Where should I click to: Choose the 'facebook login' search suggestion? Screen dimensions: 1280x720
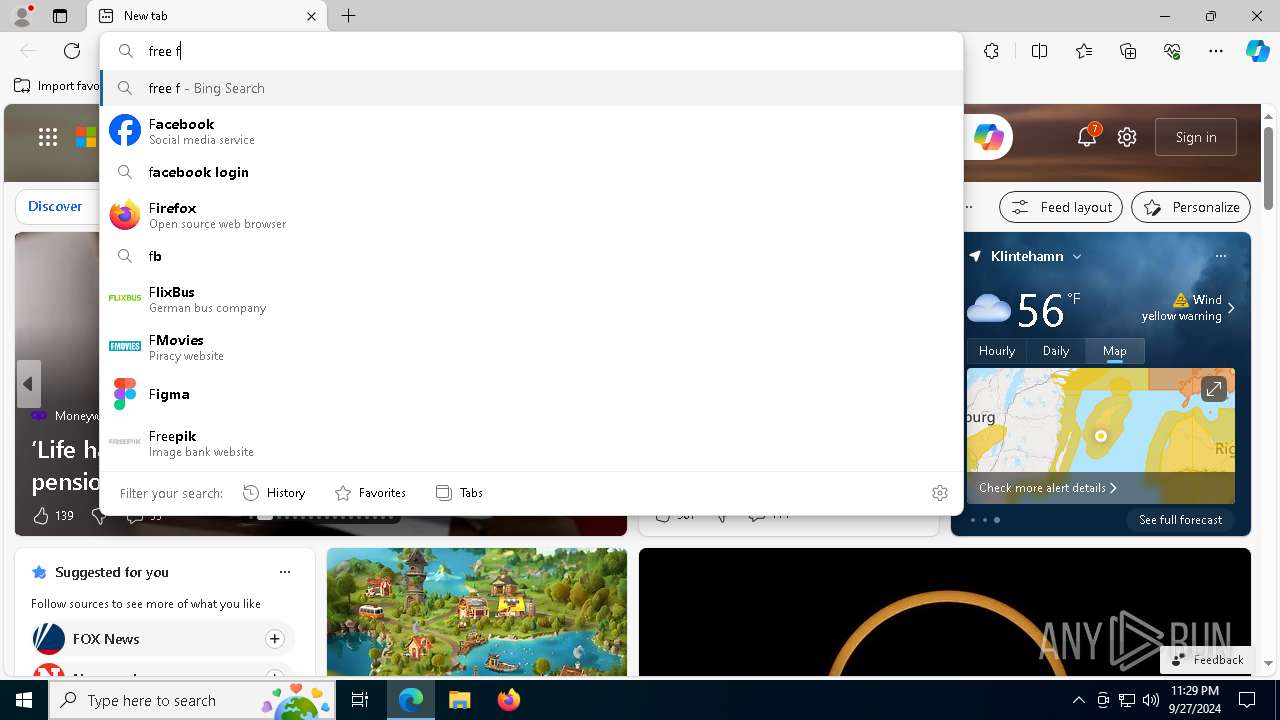tap(531, 172)
